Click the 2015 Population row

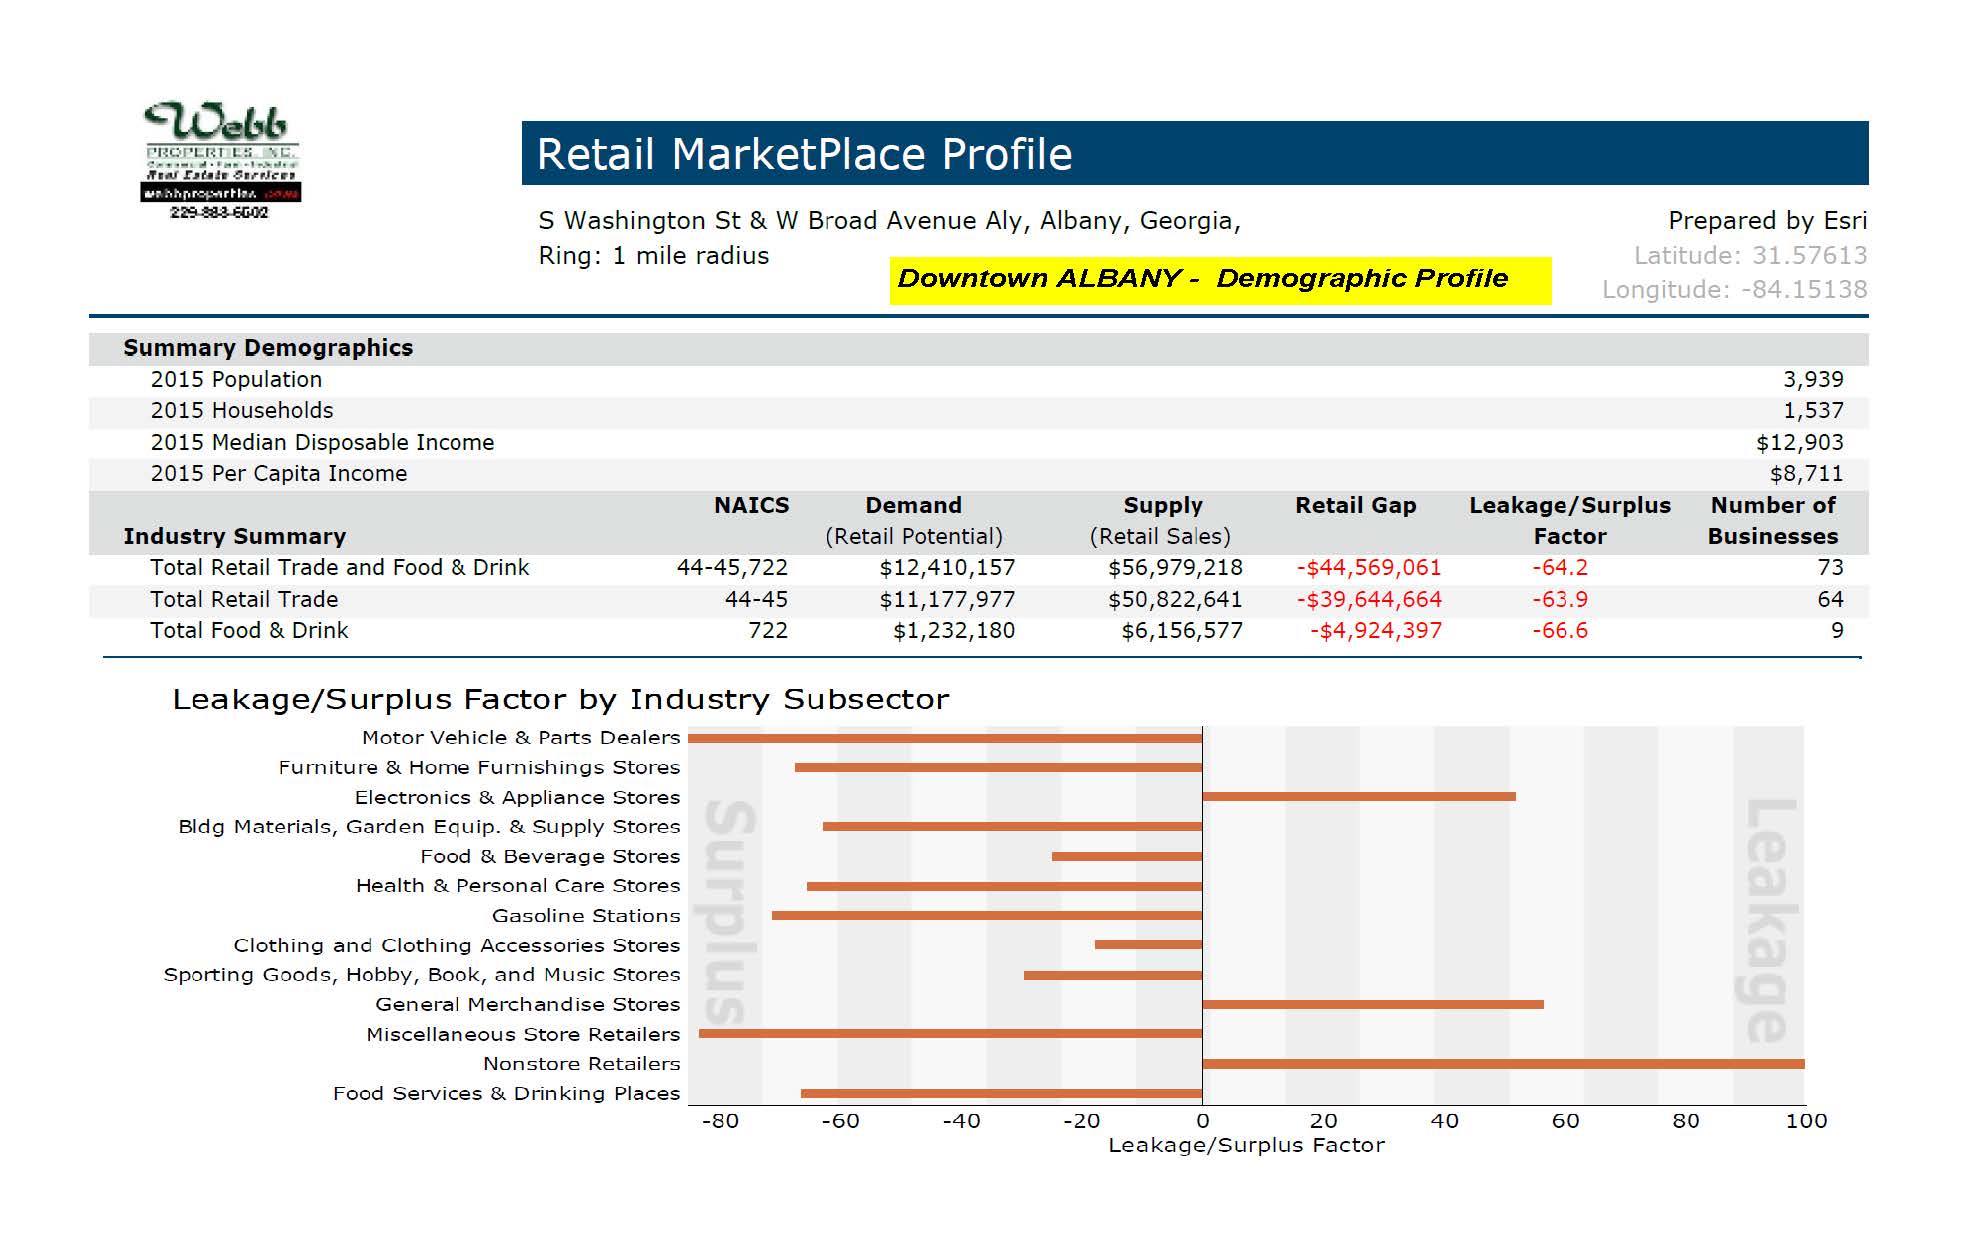(x=236, y=379)
